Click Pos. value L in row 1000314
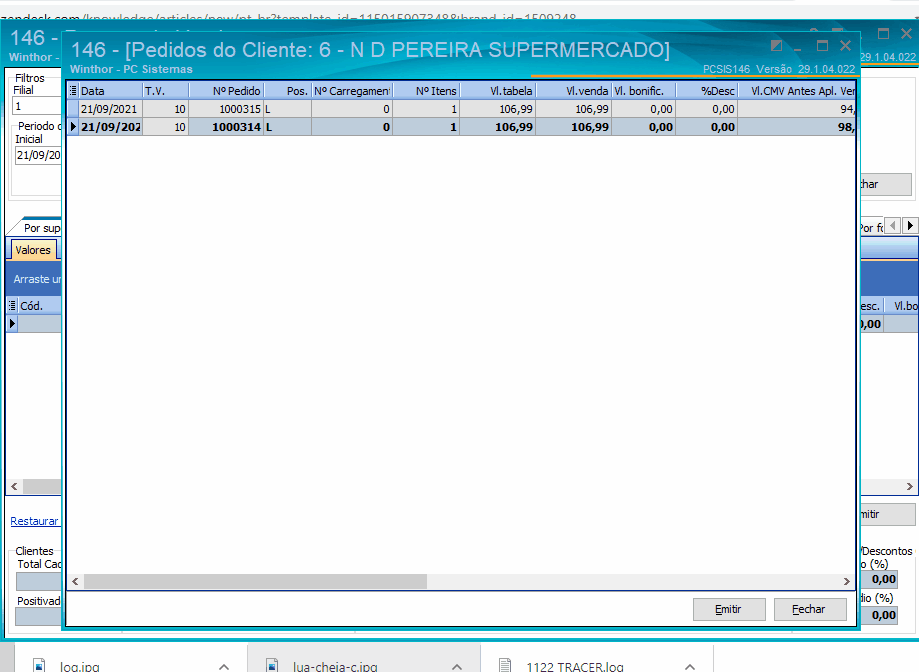This screenshot has height=672, width=919. pyautogui.click(x=288, y=127)
